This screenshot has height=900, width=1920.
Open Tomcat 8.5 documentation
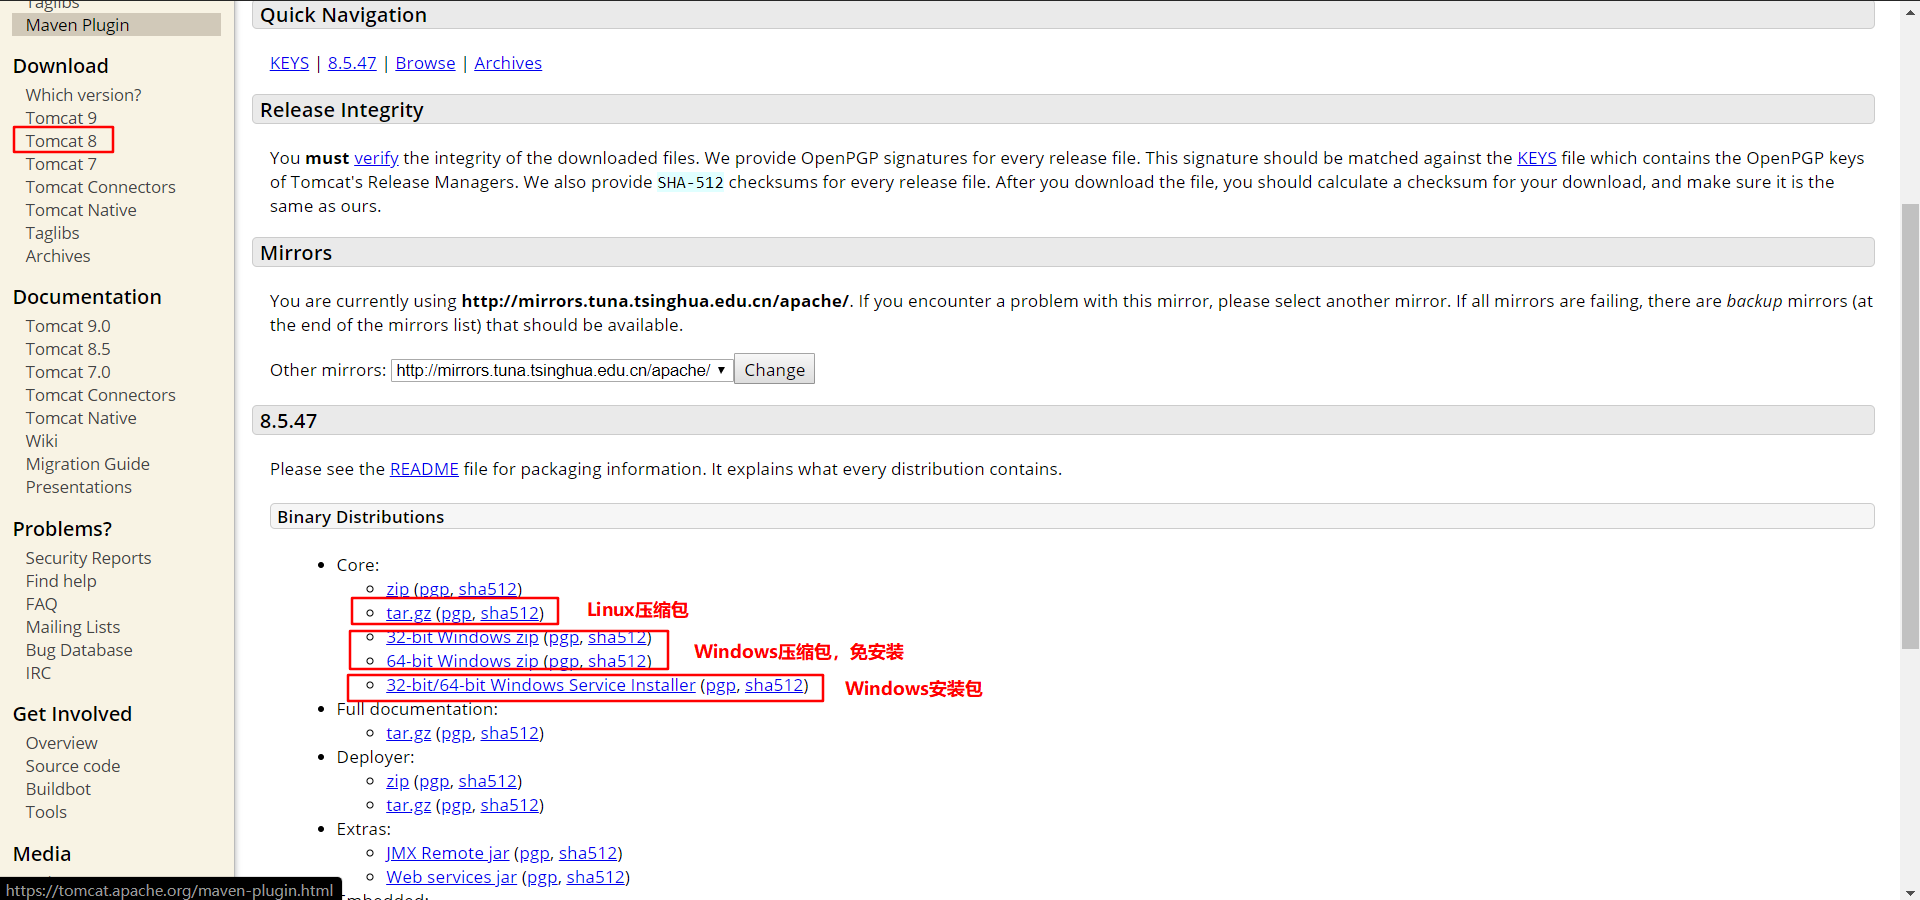click(x=68, y=349)
